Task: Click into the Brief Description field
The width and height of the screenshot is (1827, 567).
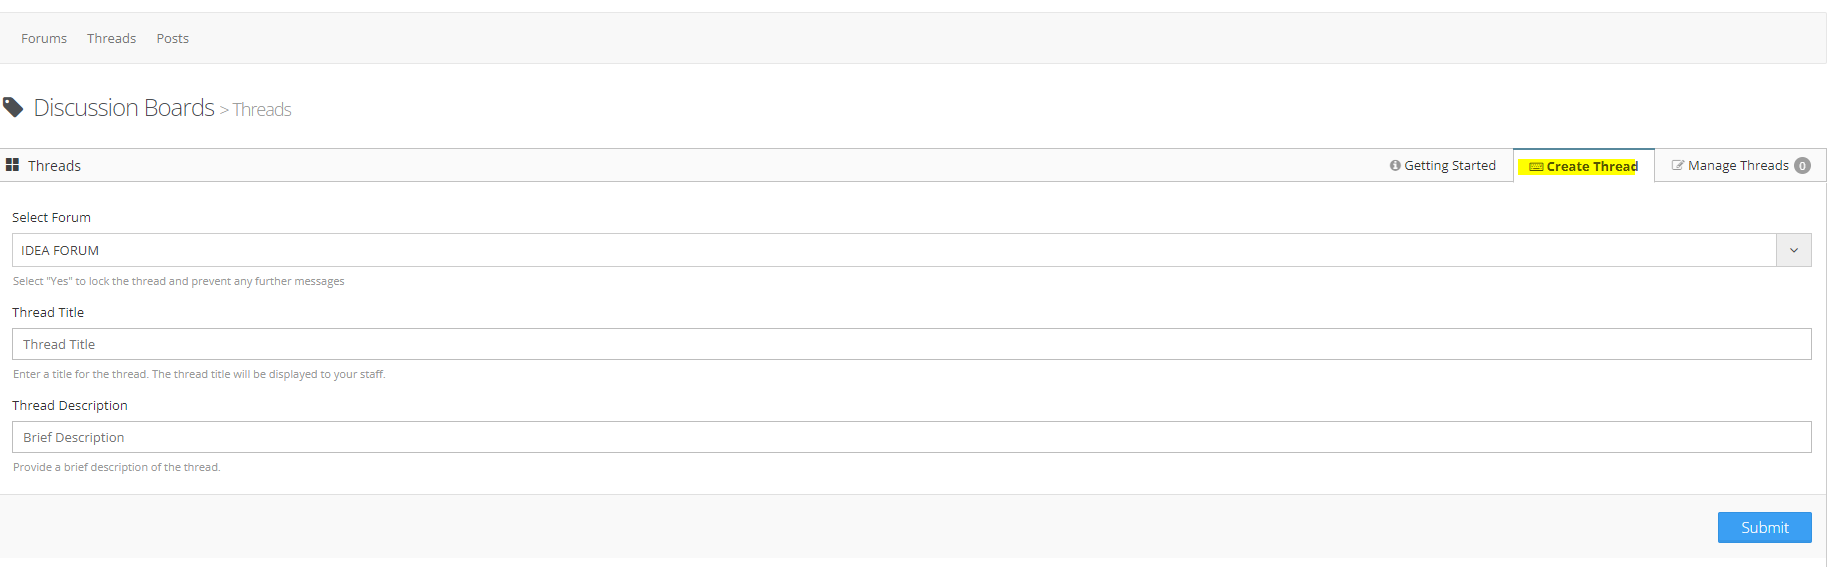Action: pos(911,437)
